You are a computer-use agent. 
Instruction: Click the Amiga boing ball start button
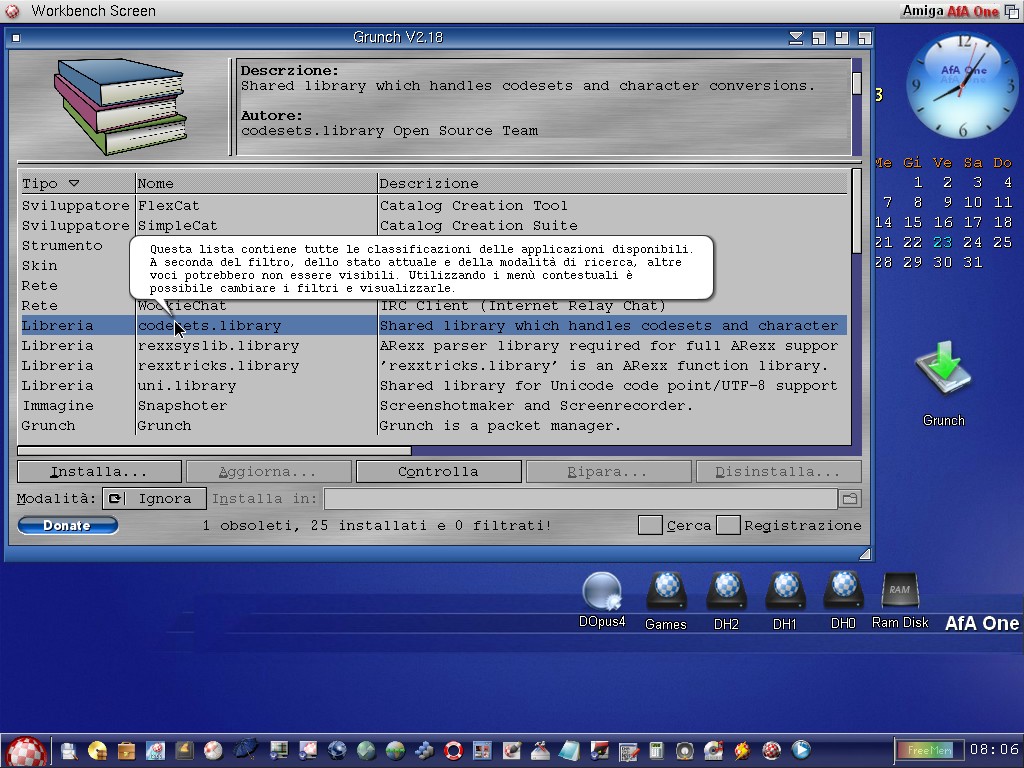25,750
